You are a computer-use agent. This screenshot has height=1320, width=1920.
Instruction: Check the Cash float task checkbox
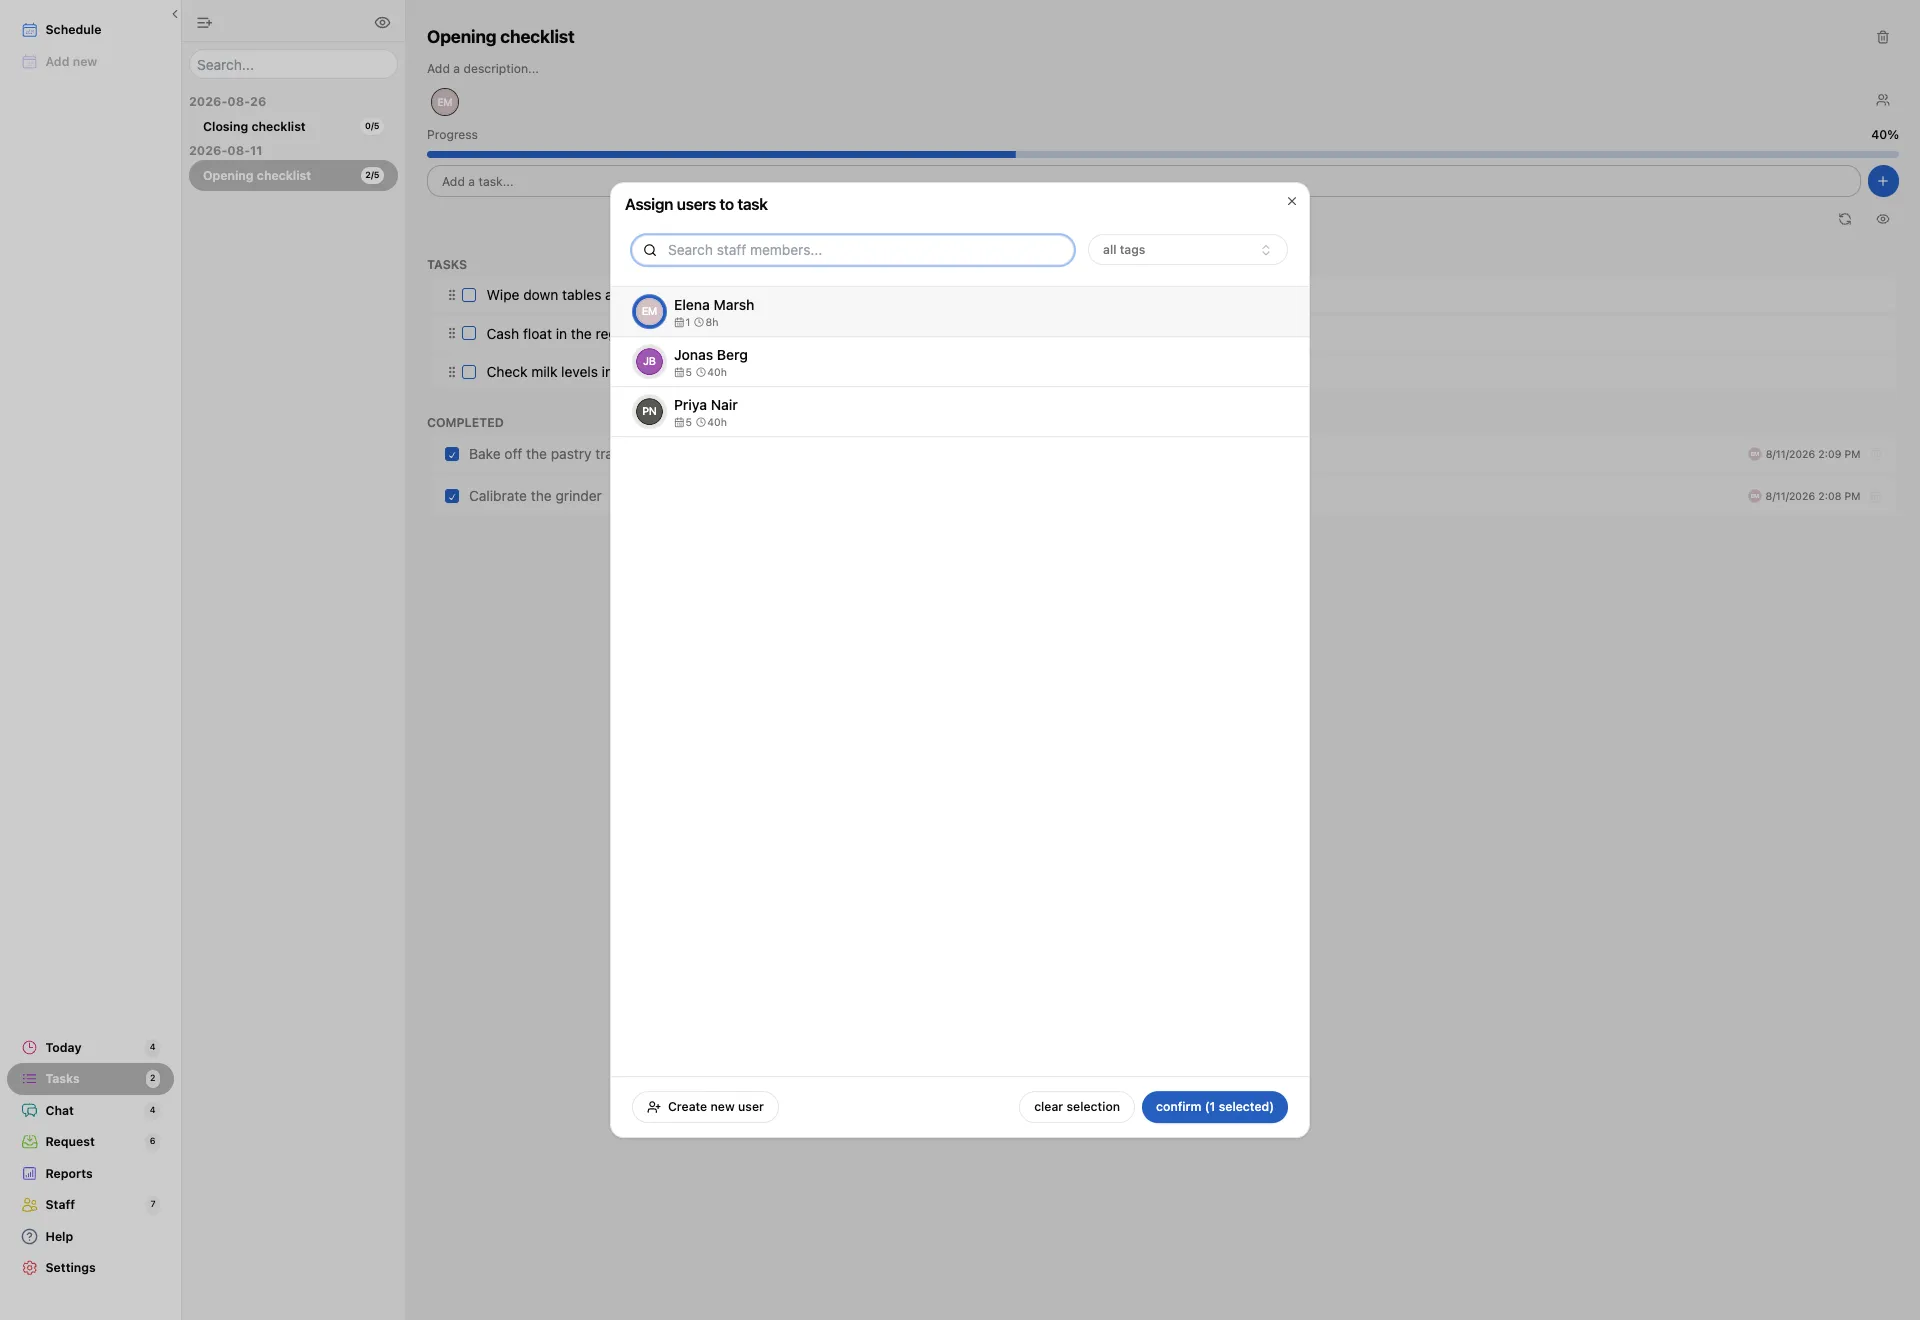point(468,334)
